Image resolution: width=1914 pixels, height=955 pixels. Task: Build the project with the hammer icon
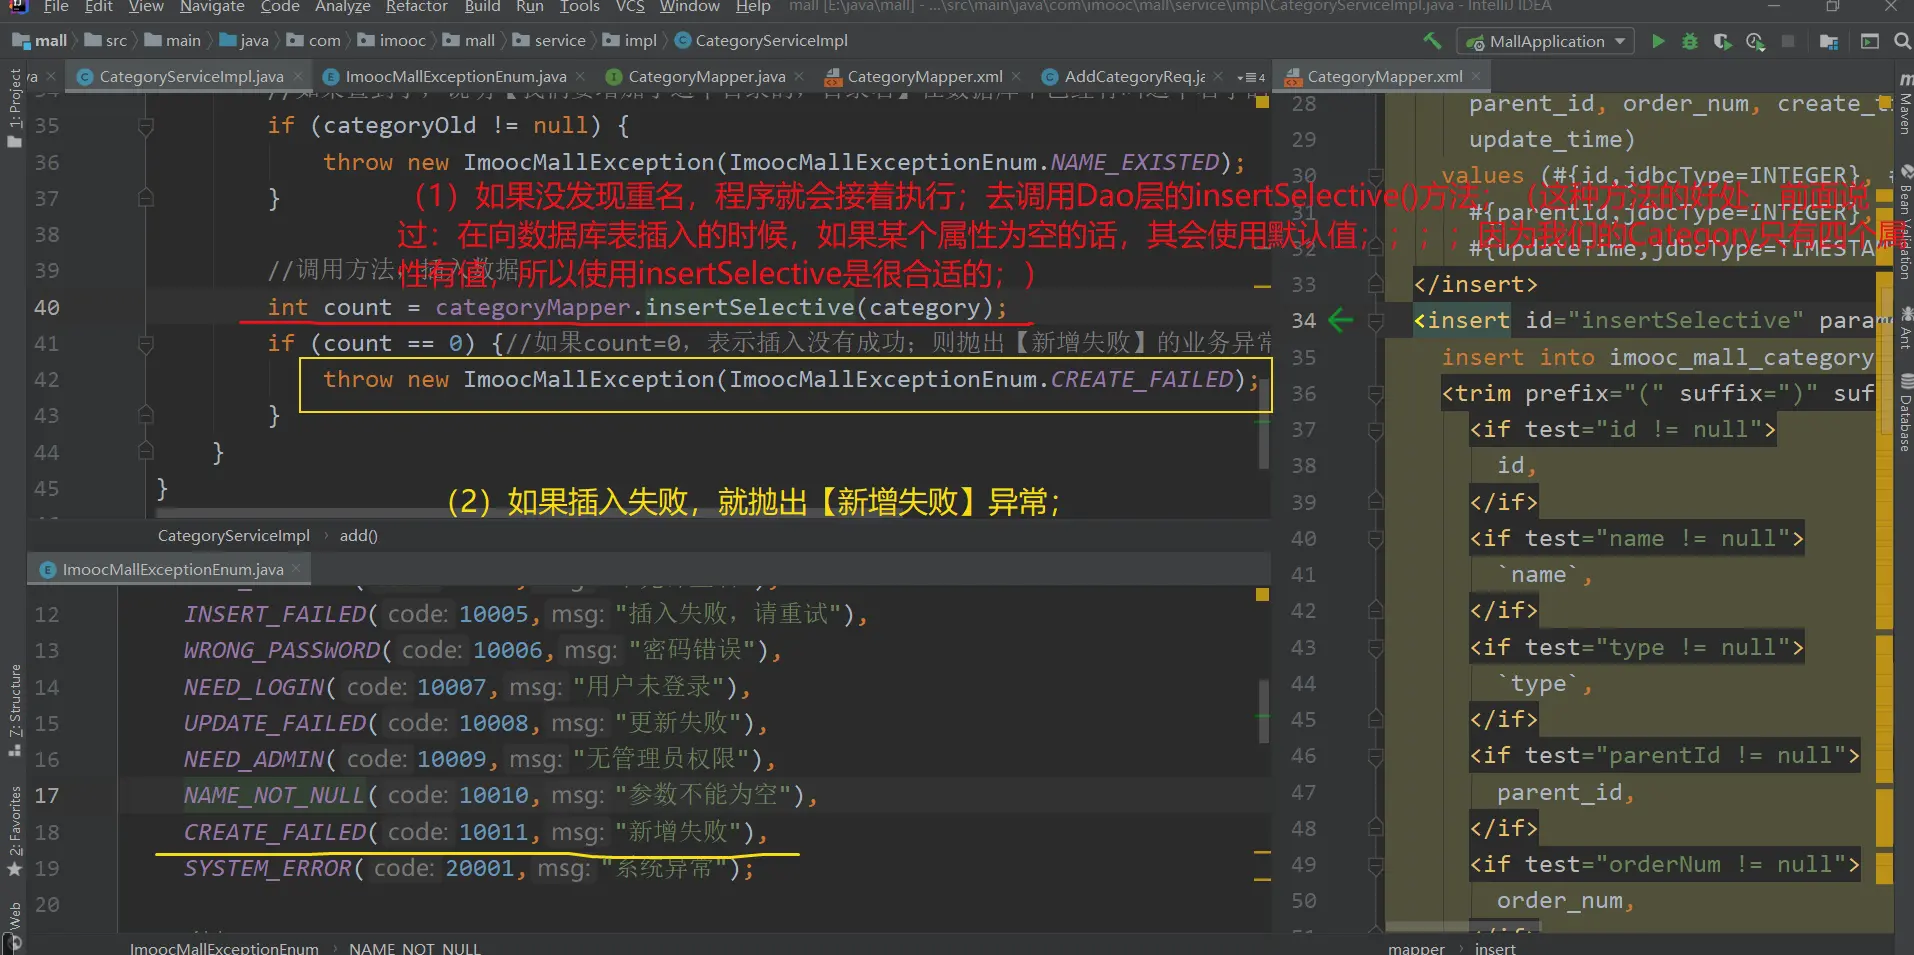(1433, 41)
